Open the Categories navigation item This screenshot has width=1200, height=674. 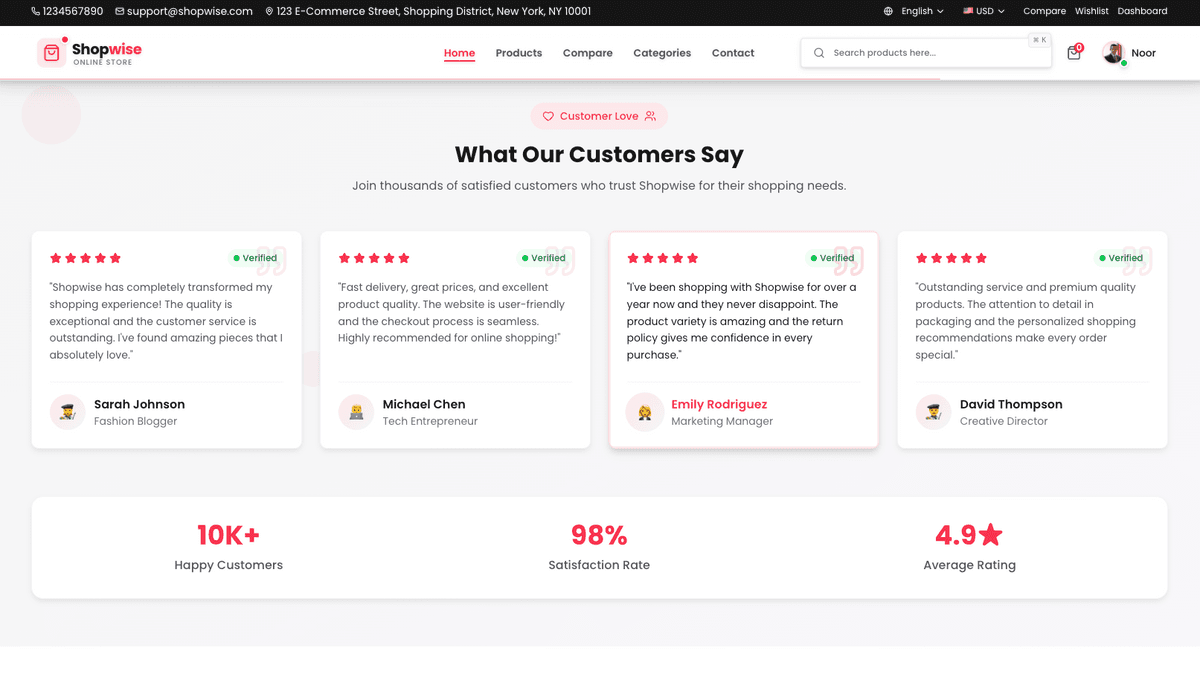662,53
